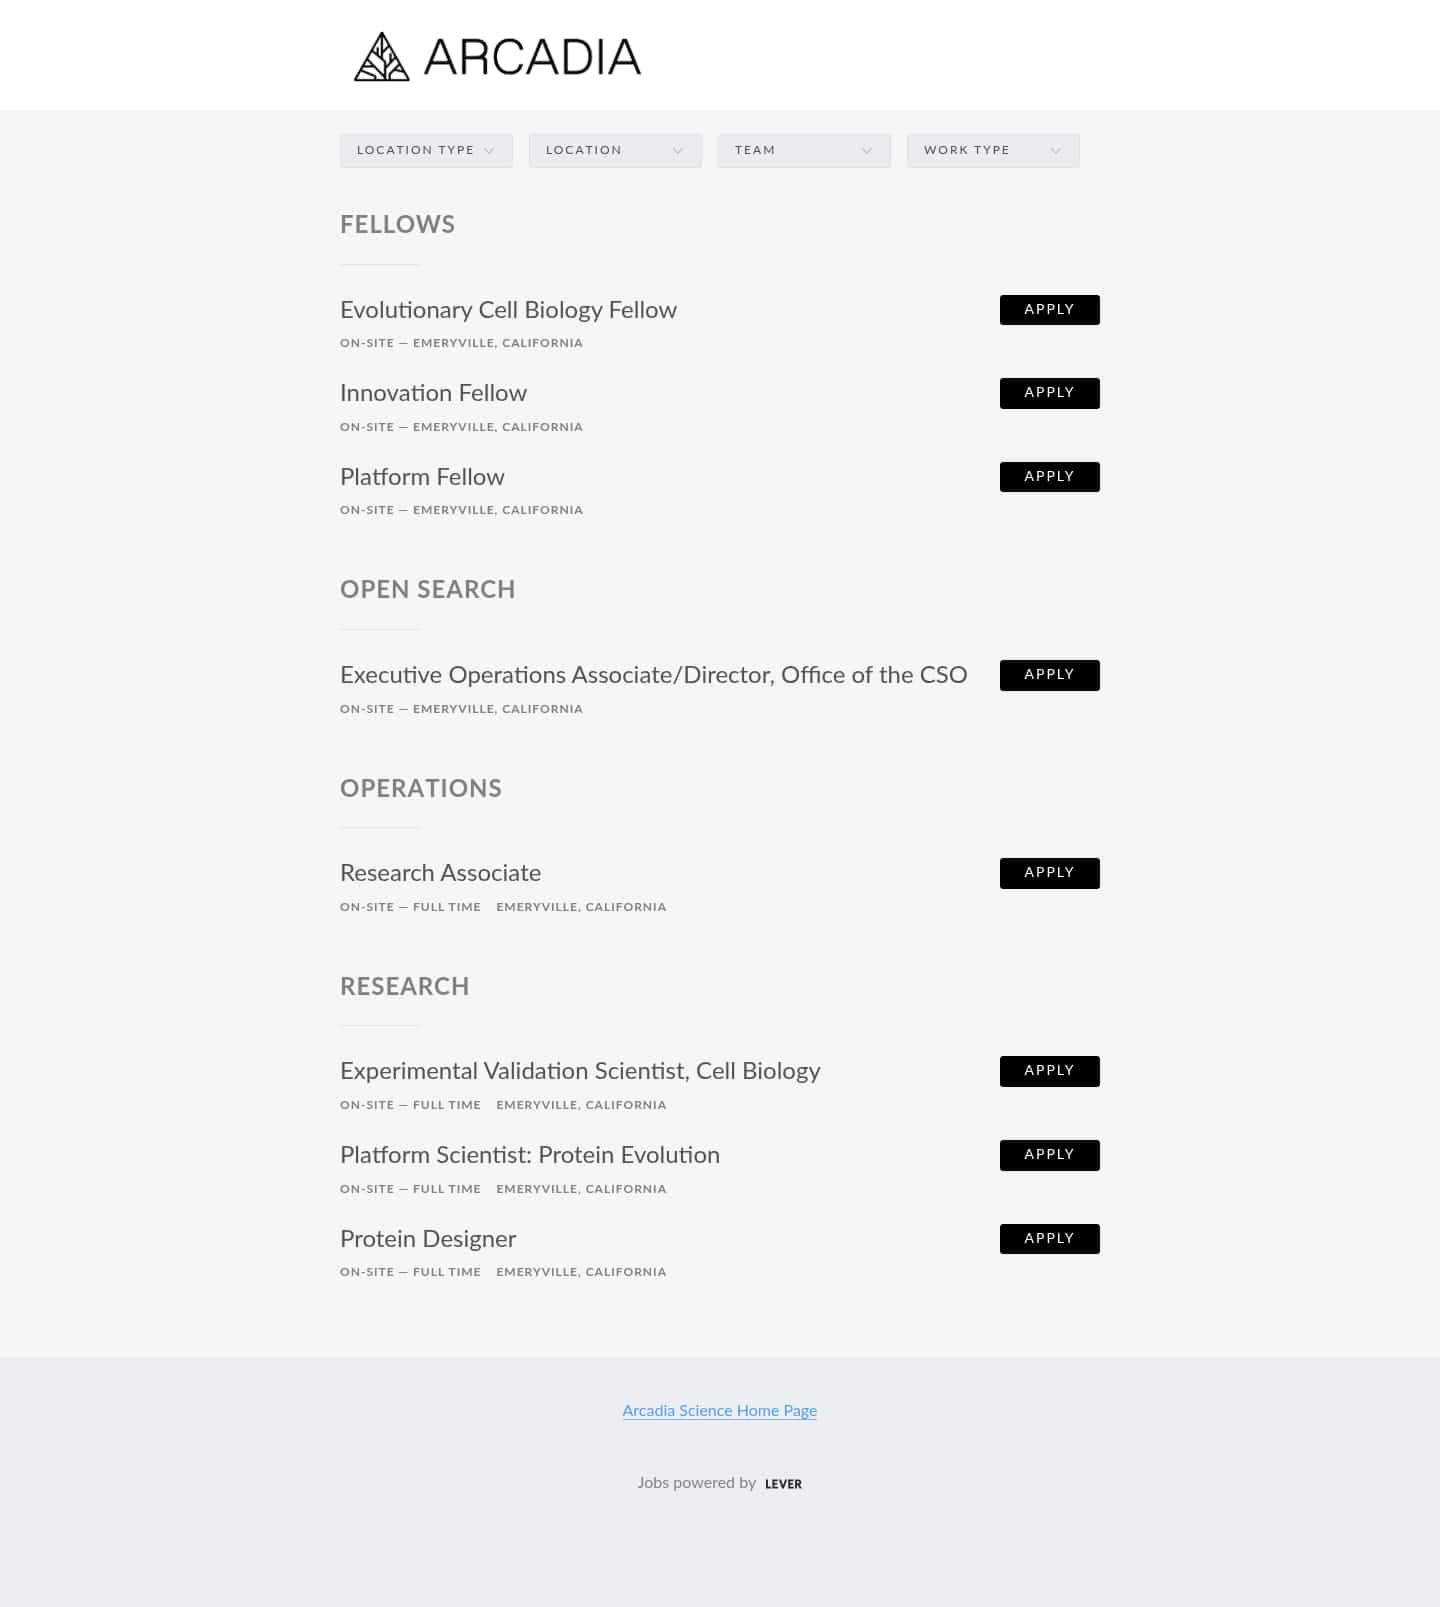The height and width of the screenshot is (1607, 1440).
Task: Open the Arcadia Science Home Page link
Action: [x=719, y=1411]
